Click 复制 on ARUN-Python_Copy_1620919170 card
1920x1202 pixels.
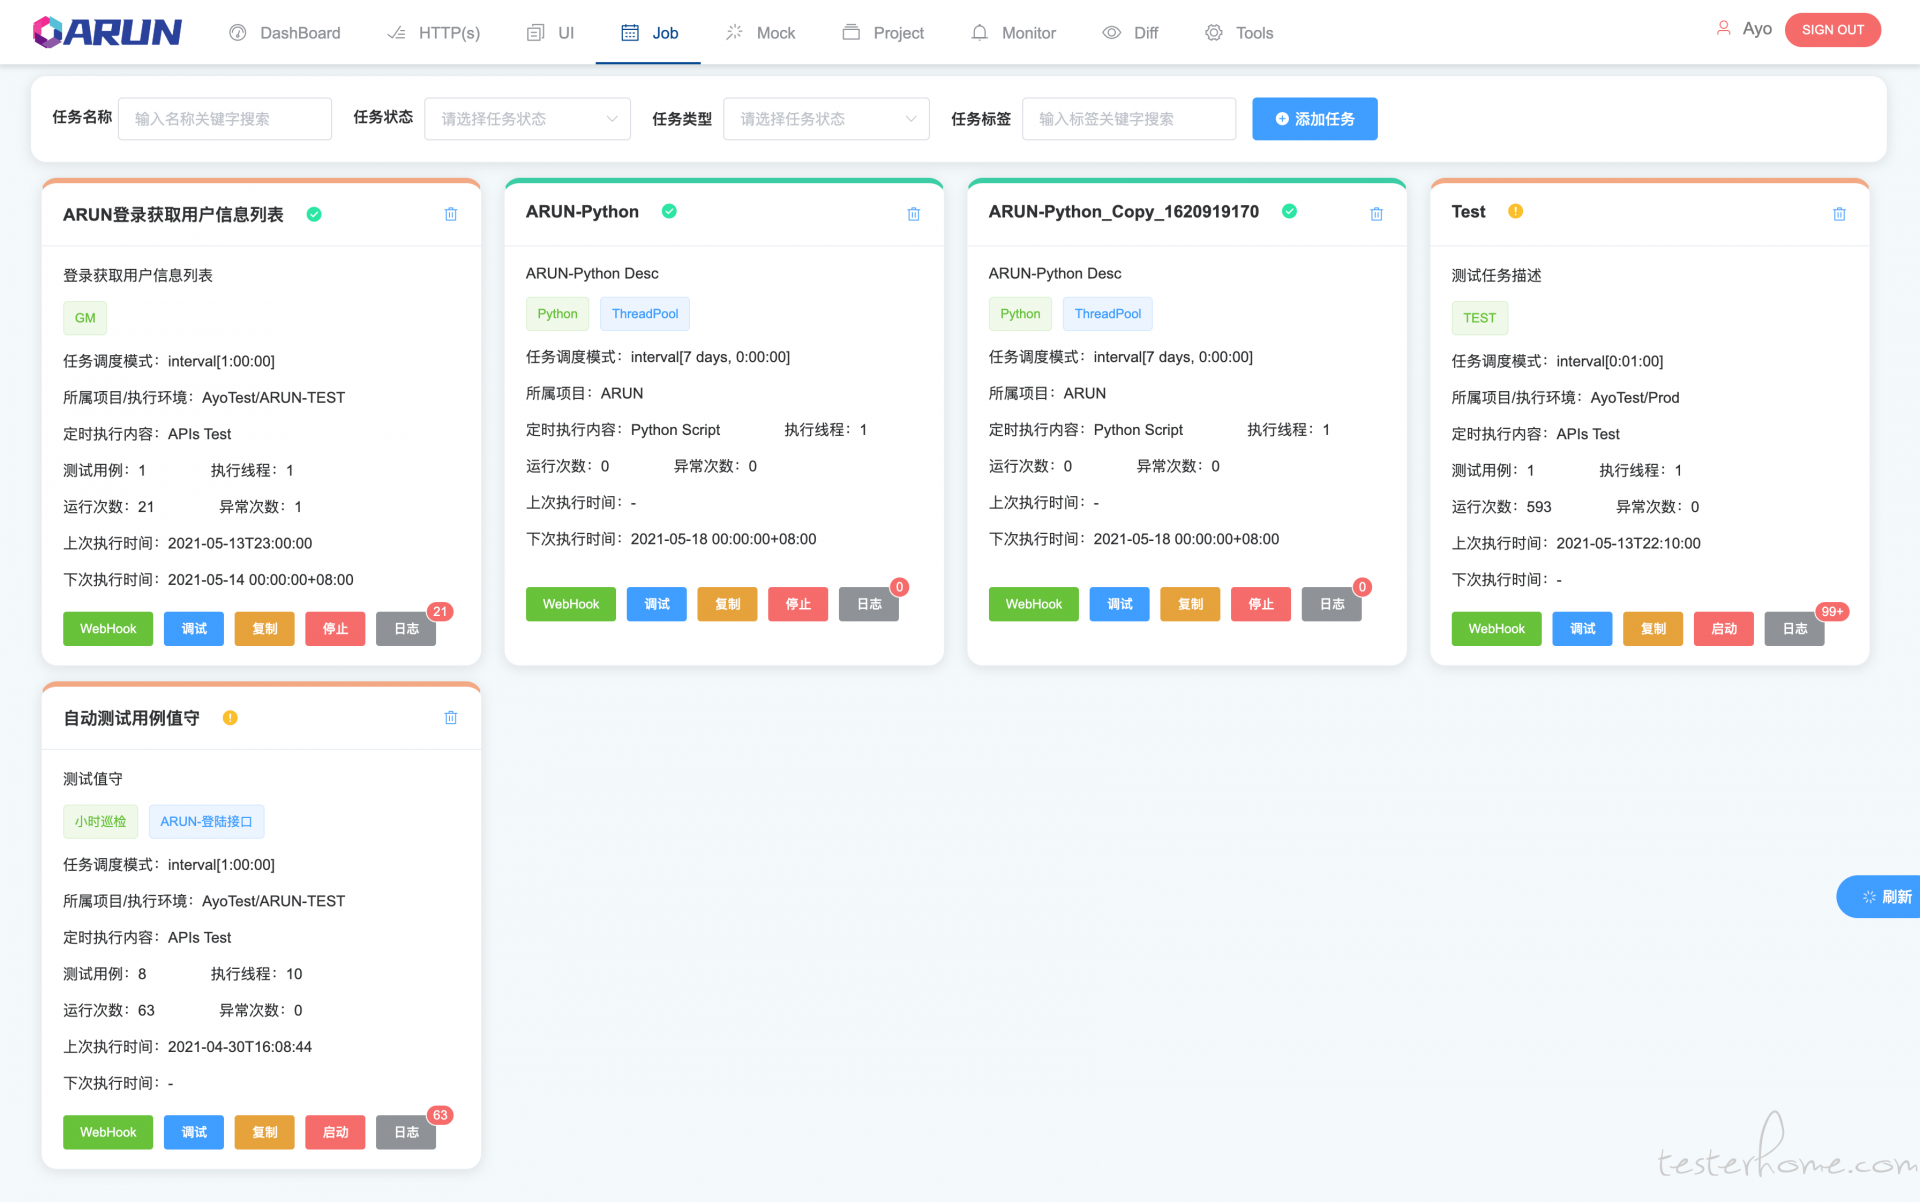[x=1190, y=604]
